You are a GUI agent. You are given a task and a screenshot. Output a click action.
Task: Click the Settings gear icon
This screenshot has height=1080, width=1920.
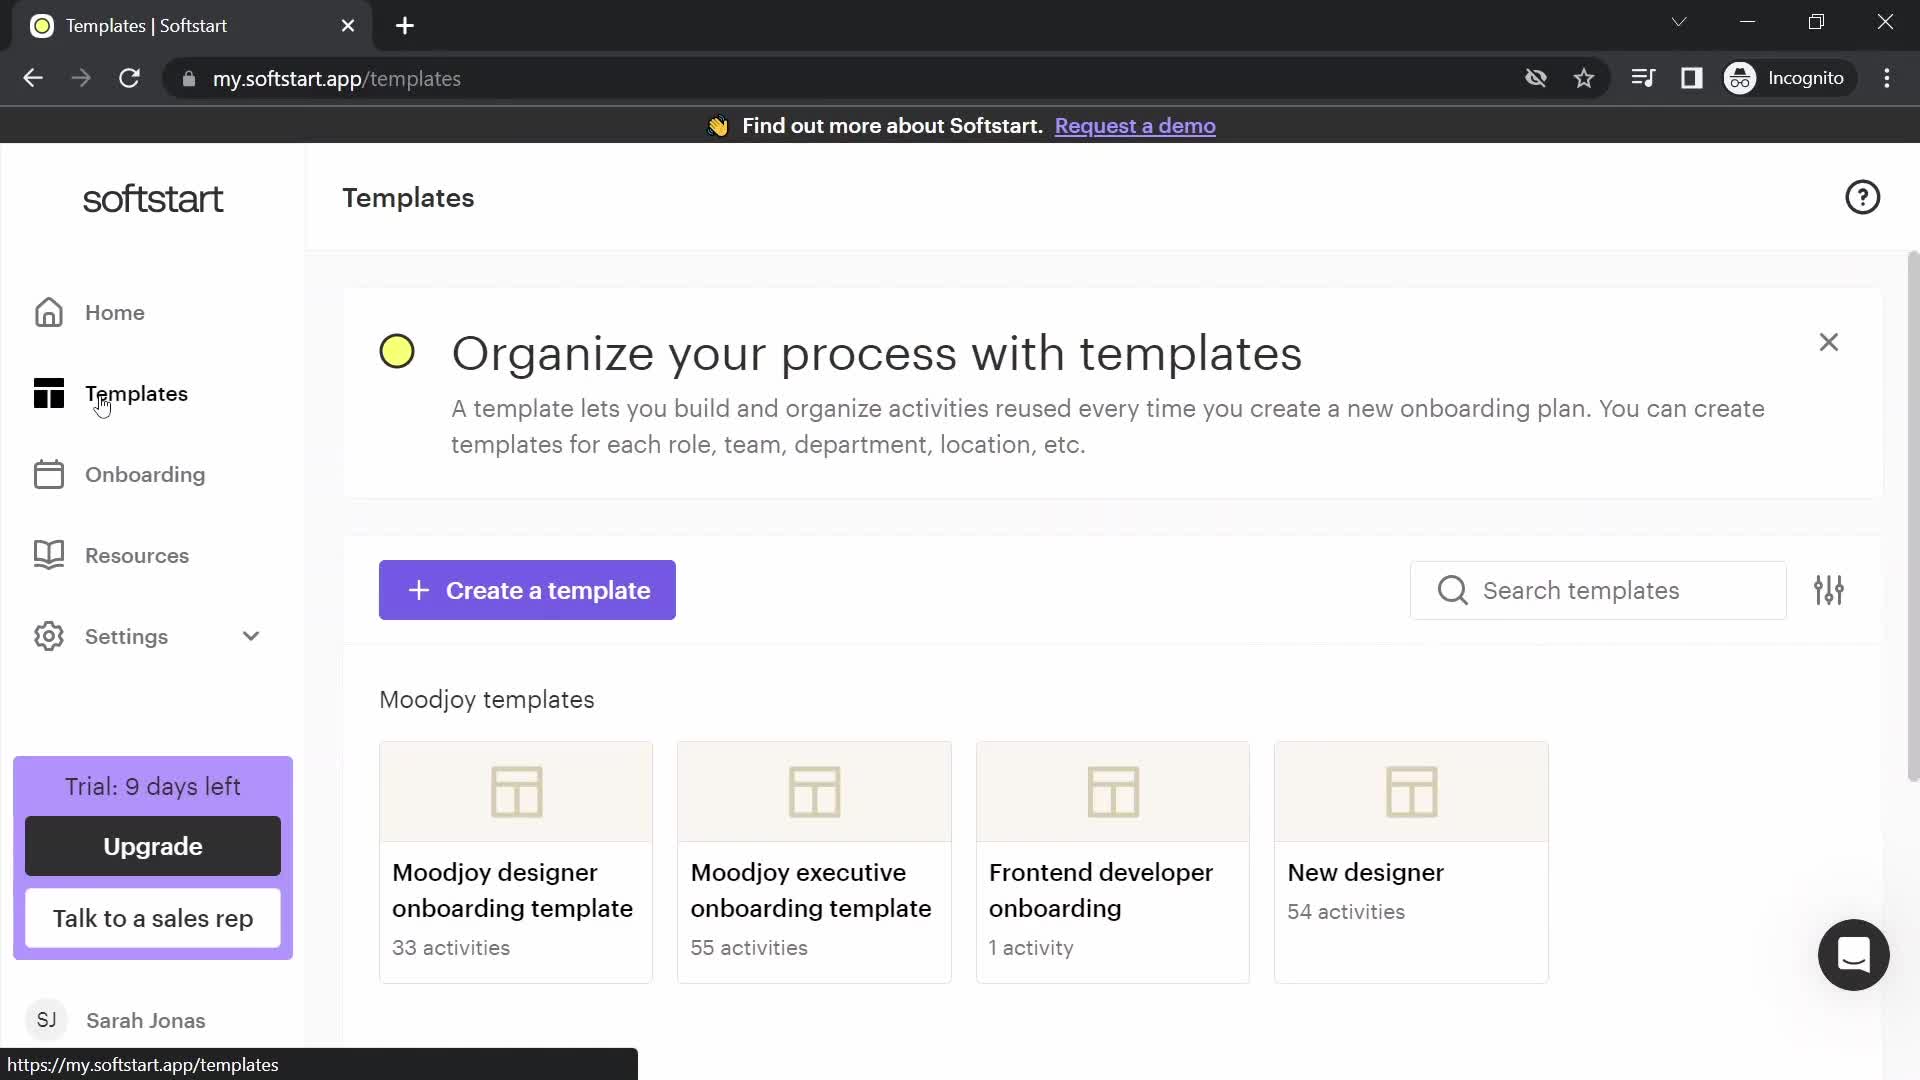coord(48,637)
